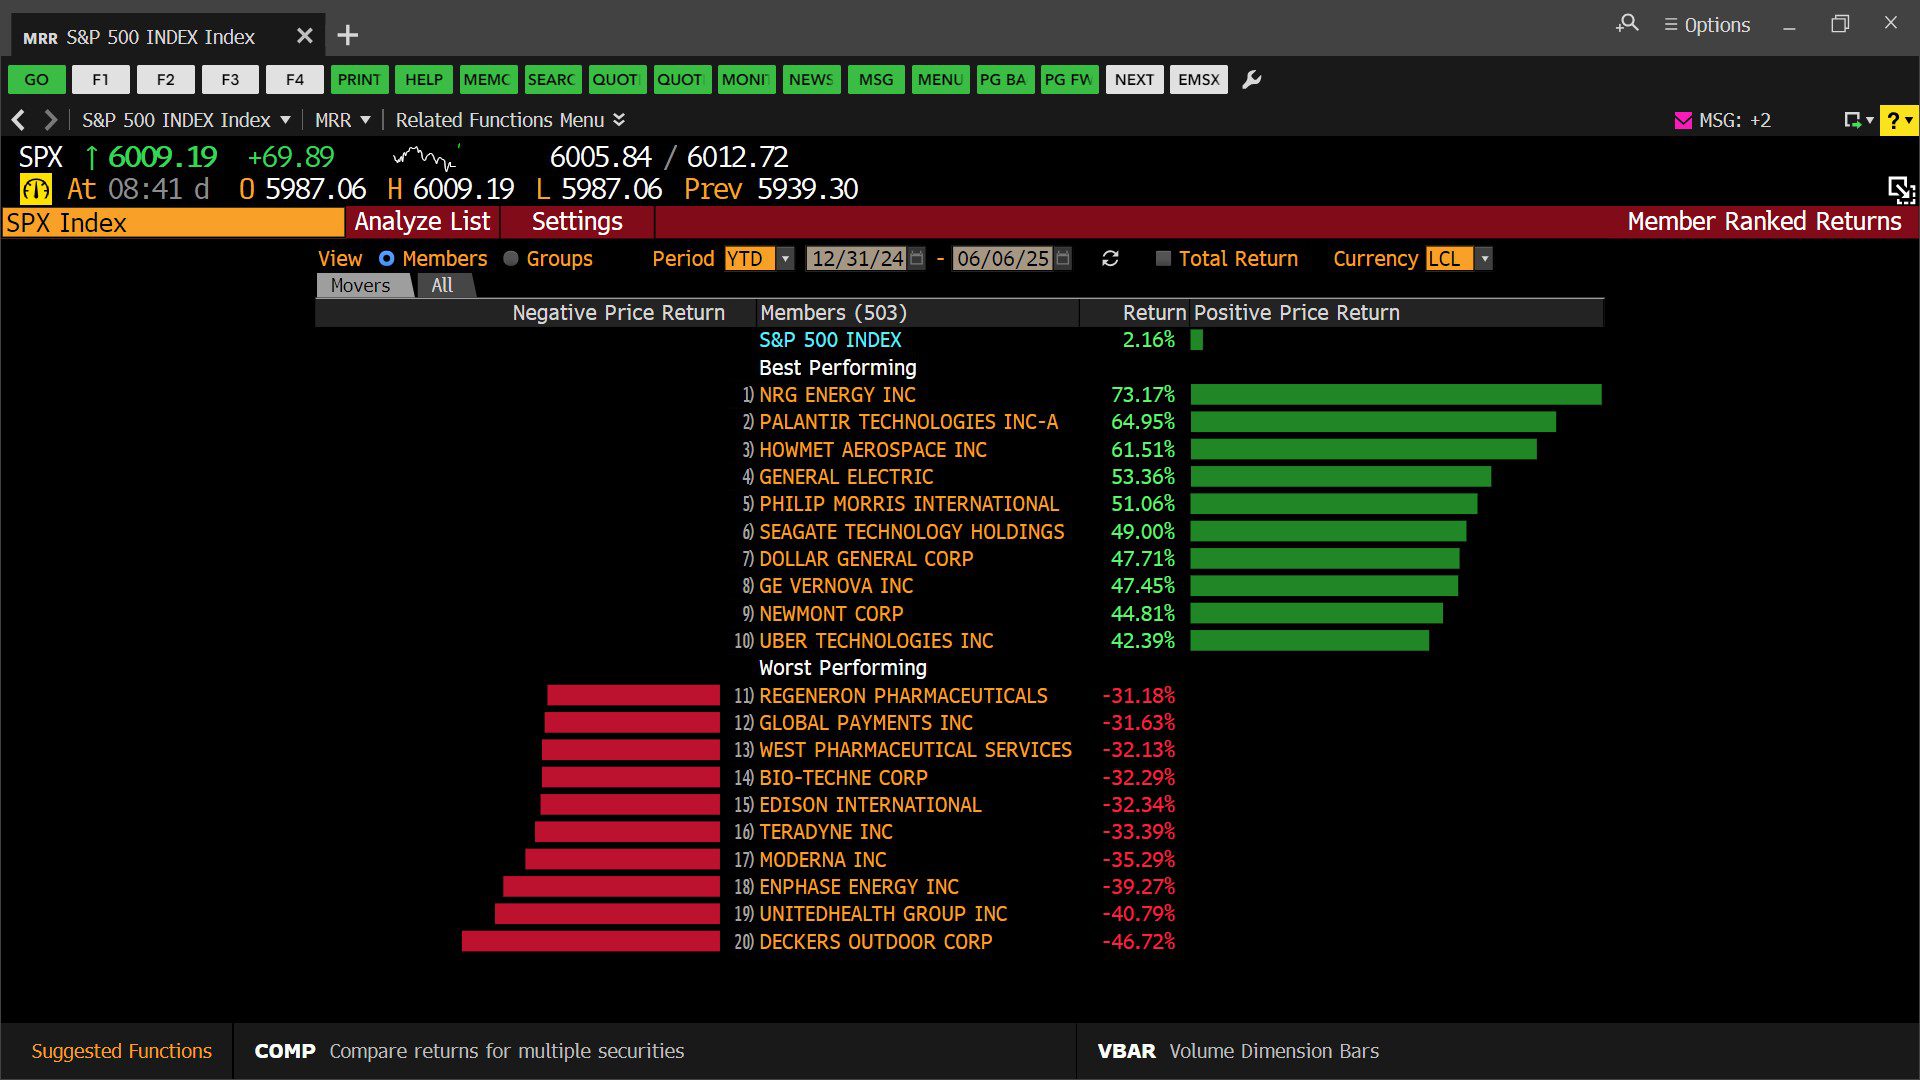Open calendar picker for end date 06/06/25
Image resolution: width=1920 pixels, height=1080 pixels.
pos(1063,259)
